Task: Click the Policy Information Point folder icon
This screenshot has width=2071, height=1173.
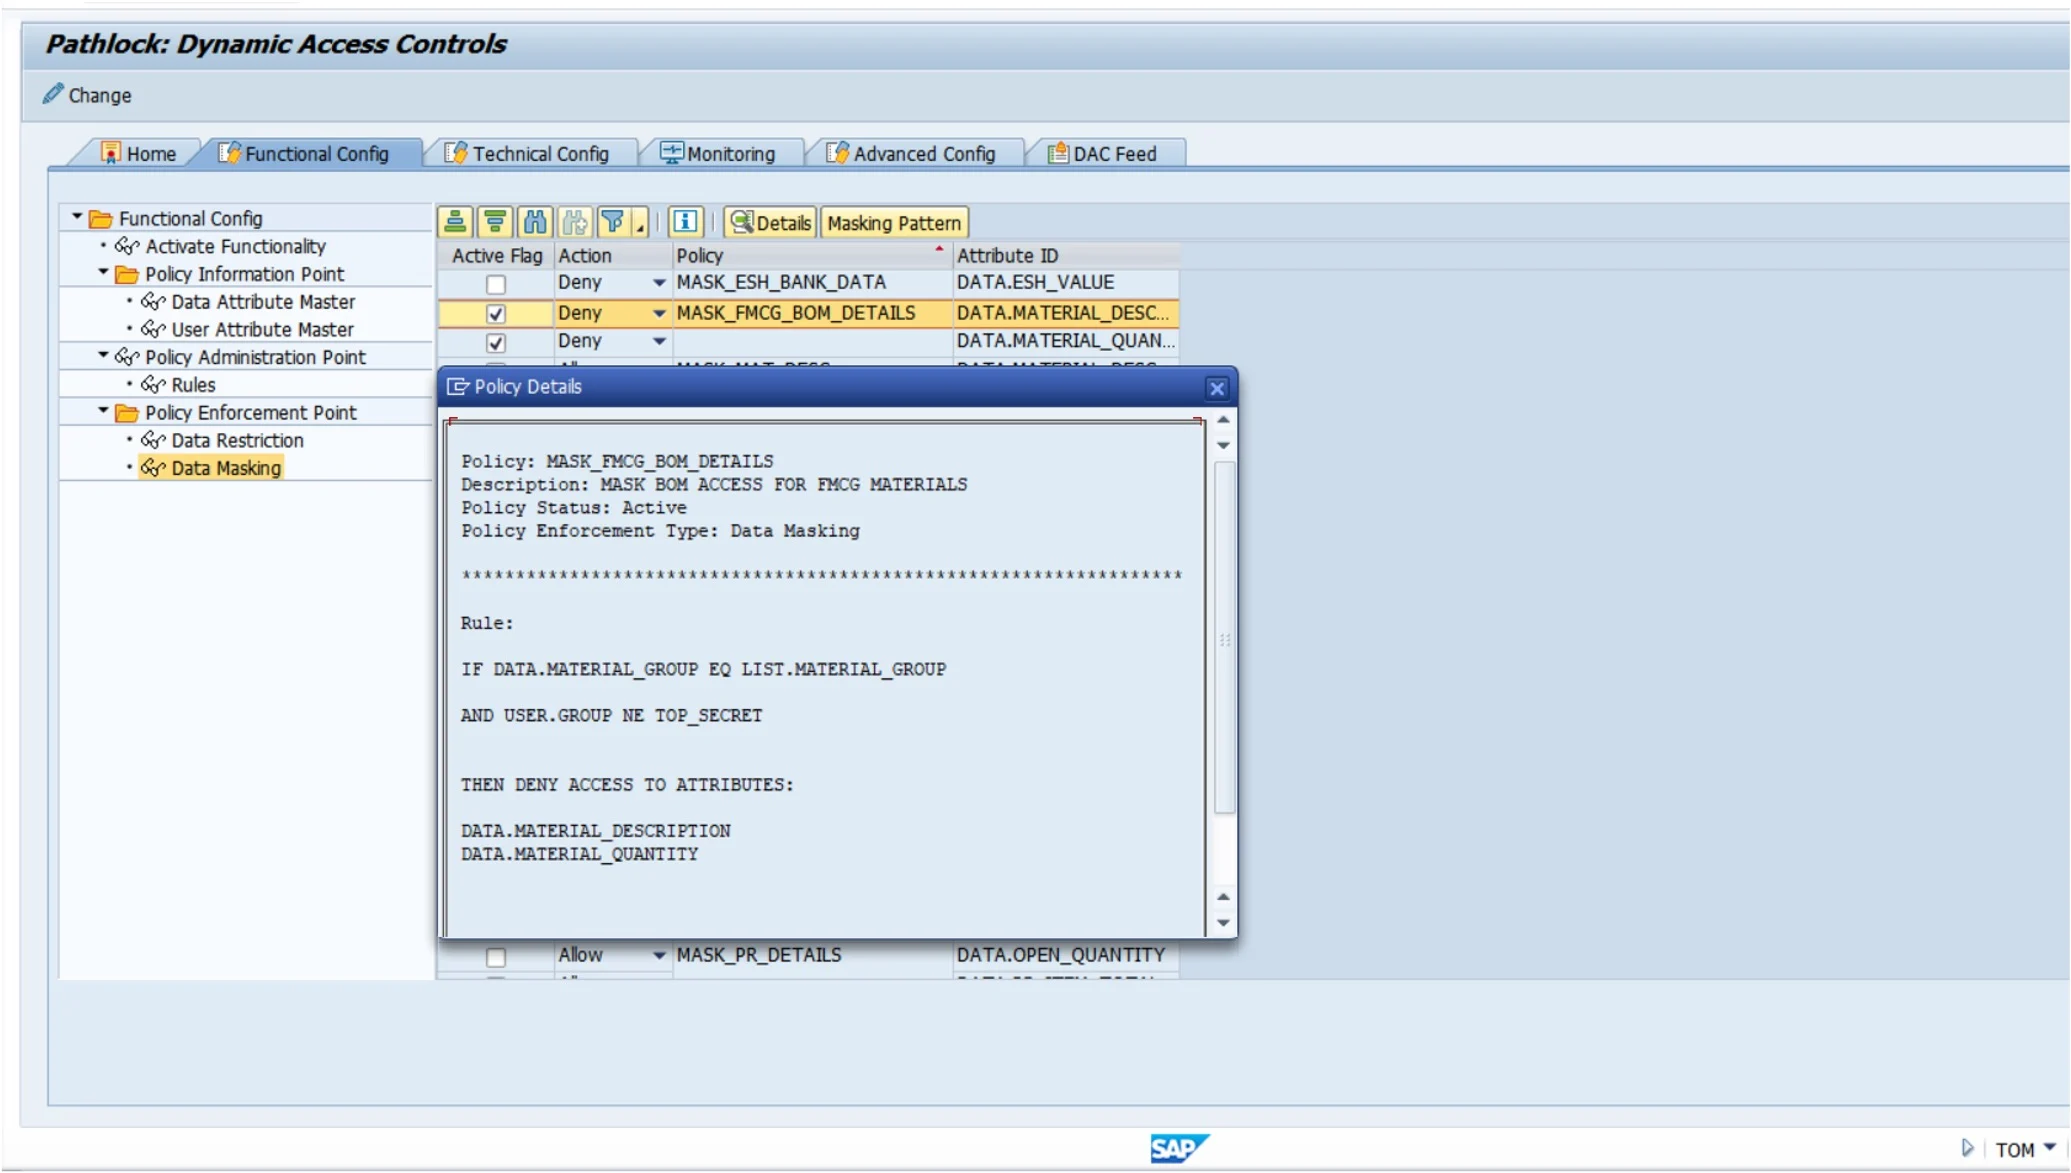Action: coord(127,274)
